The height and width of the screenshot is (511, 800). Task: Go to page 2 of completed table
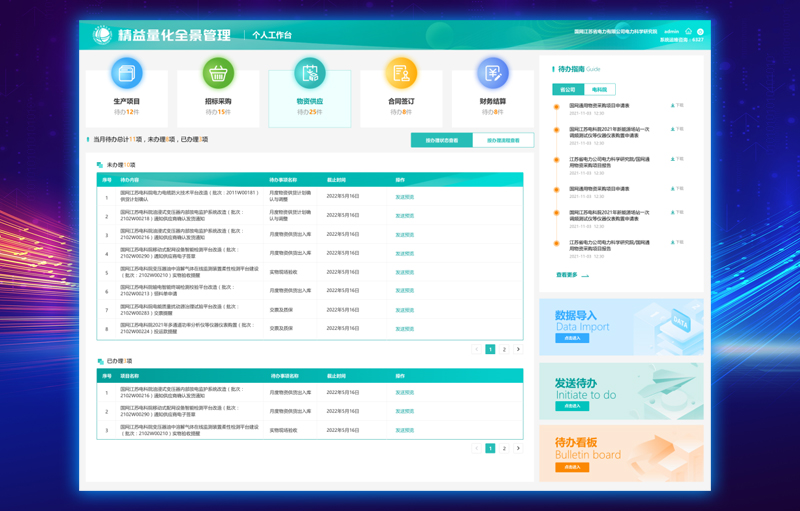click(x=504, y=449)
